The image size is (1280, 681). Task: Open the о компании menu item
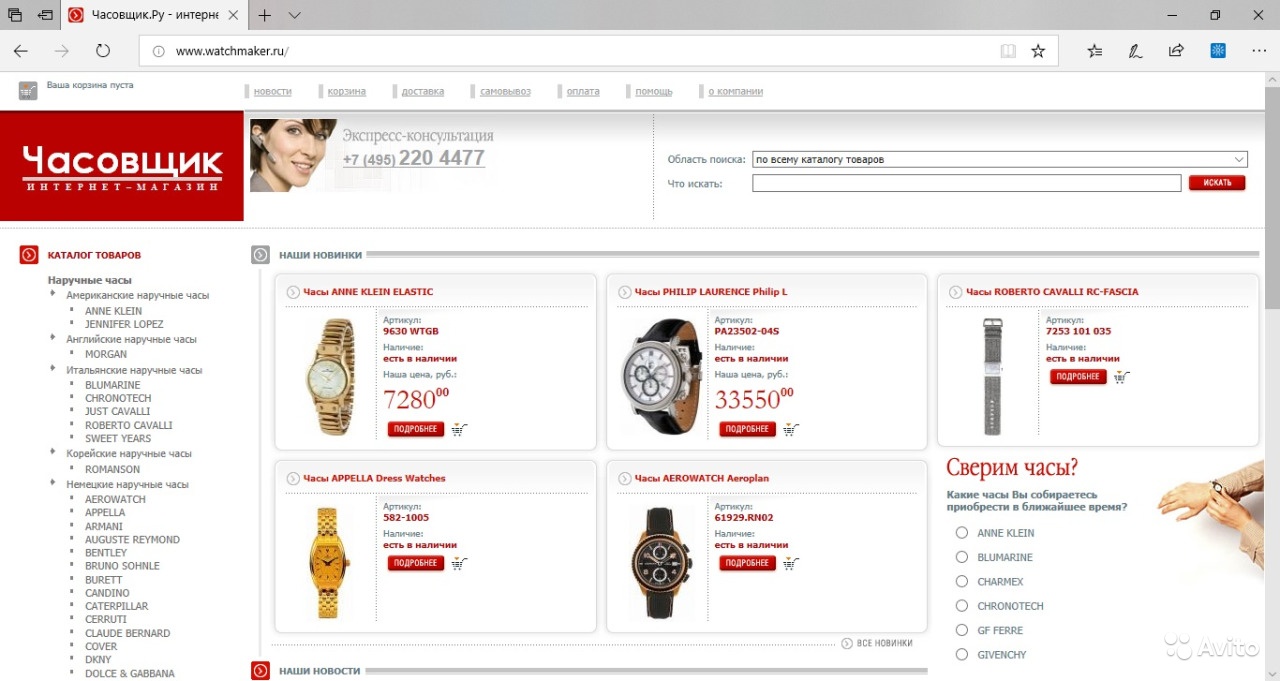point(736,91)
